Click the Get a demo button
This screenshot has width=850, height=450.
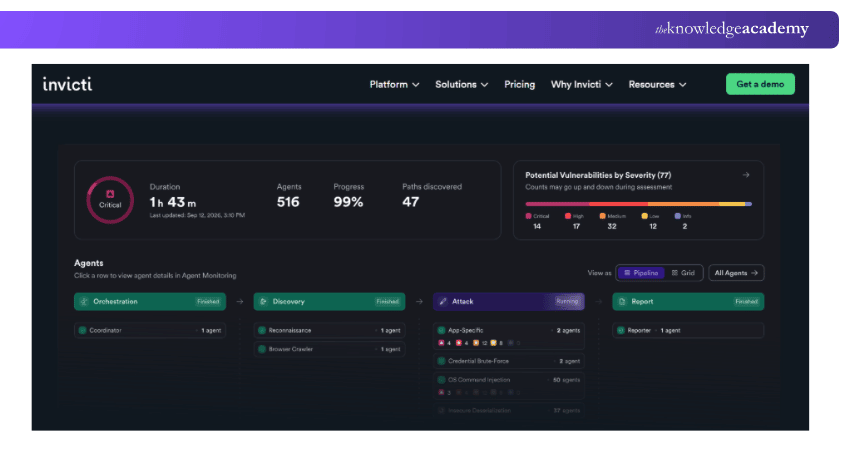click(x=760, y=84)
